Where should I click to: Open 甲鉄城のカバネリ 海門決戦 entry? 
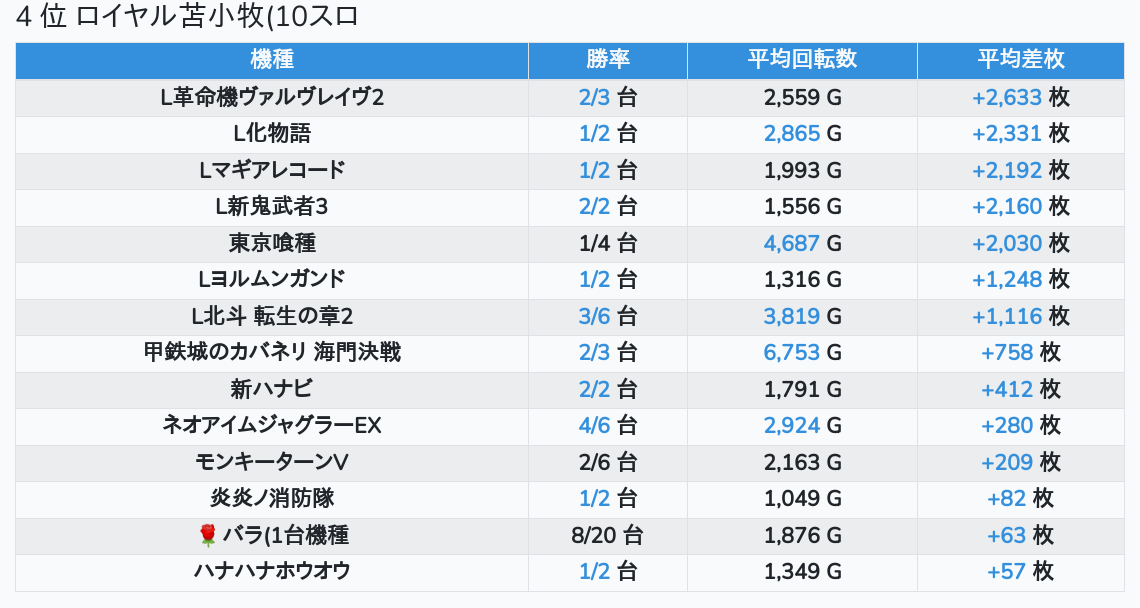272,353
